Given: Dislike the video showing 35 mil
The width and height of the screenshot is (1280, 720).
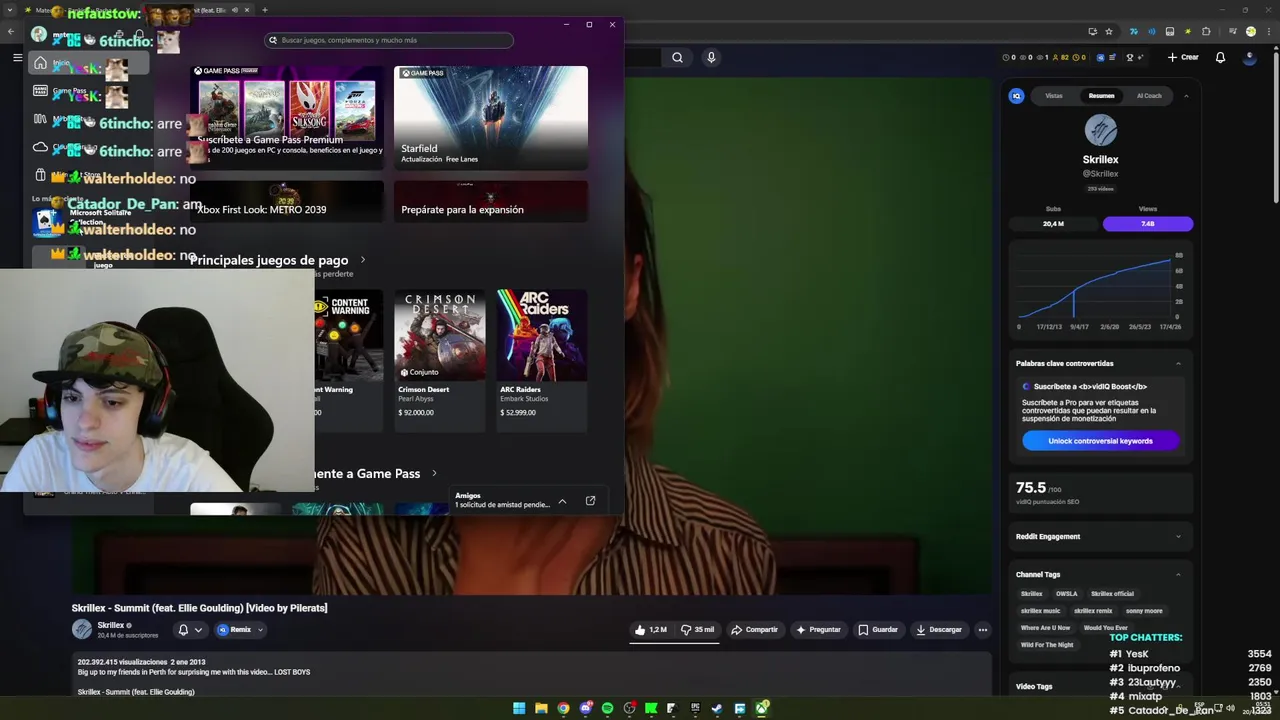Looking at the screenshot, I should pyautogui.click(x=697, y=630).
